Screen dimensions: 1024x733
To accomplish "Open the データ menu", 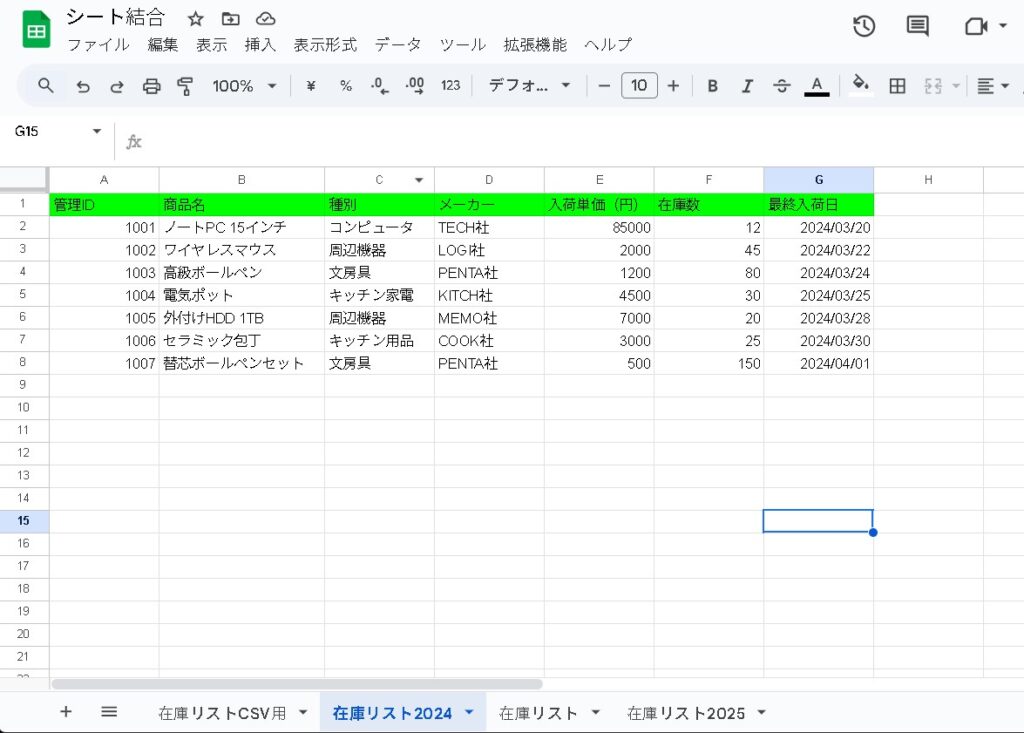I will (398, 45).
